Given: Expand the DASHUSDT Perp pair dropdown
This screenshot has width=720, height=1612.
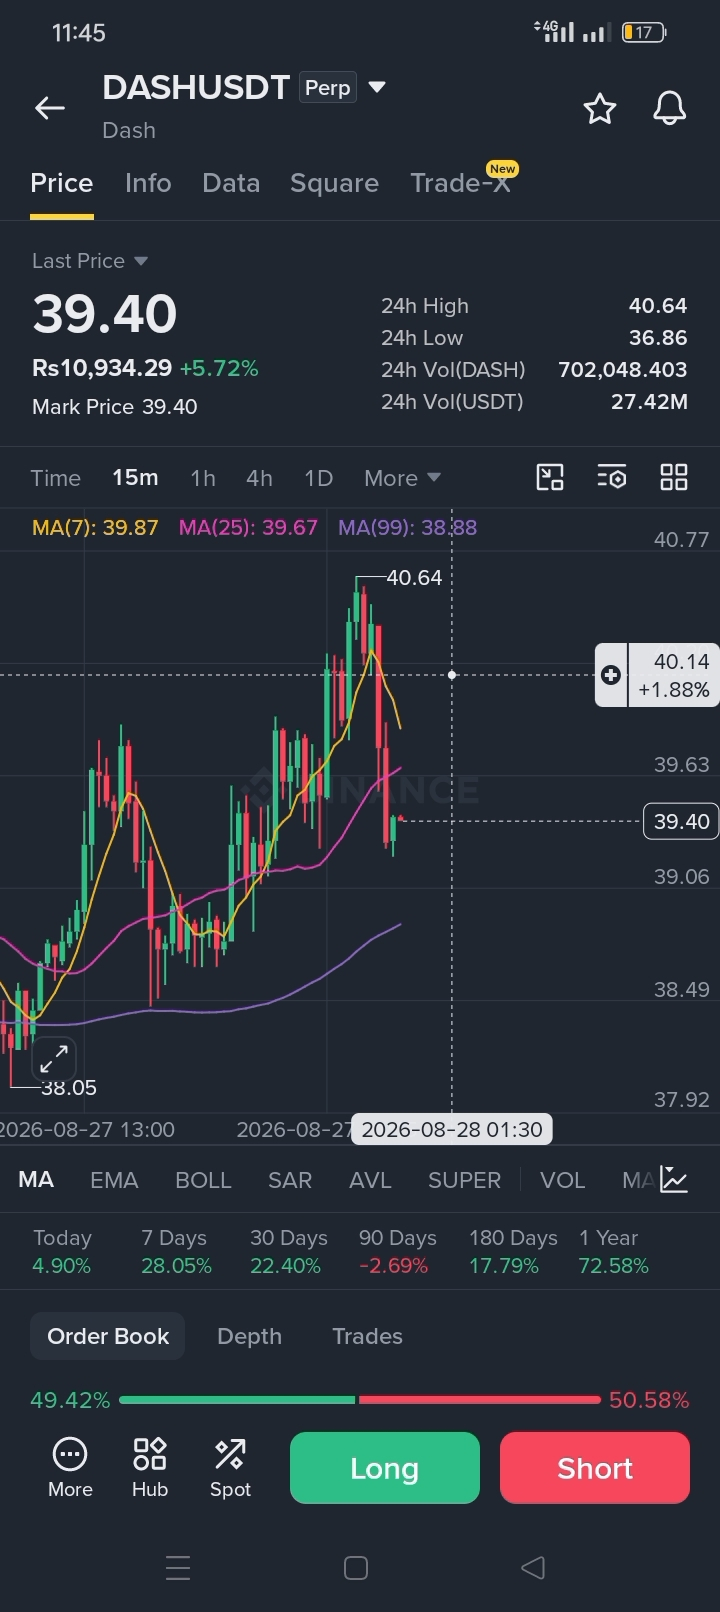Looking at the screenshot, I should click(377, 88).
